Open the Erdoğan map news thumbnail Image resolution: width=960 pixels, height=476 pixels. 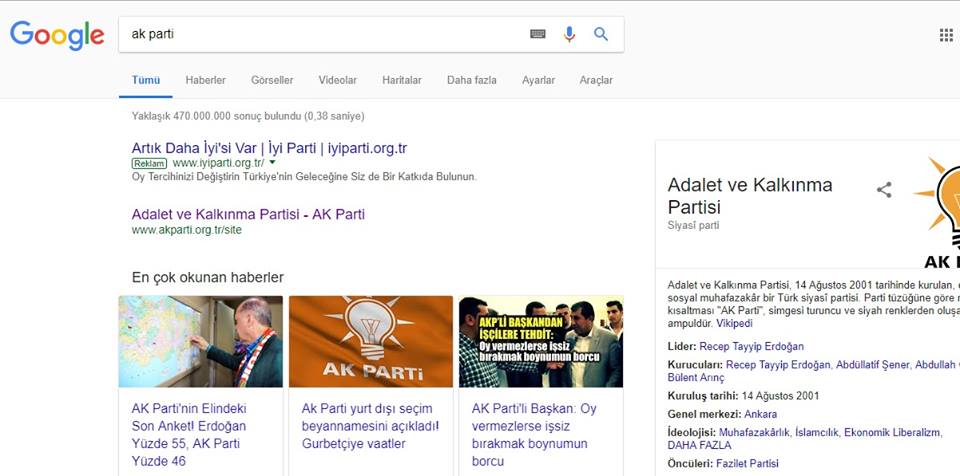[x=200, y=342]
